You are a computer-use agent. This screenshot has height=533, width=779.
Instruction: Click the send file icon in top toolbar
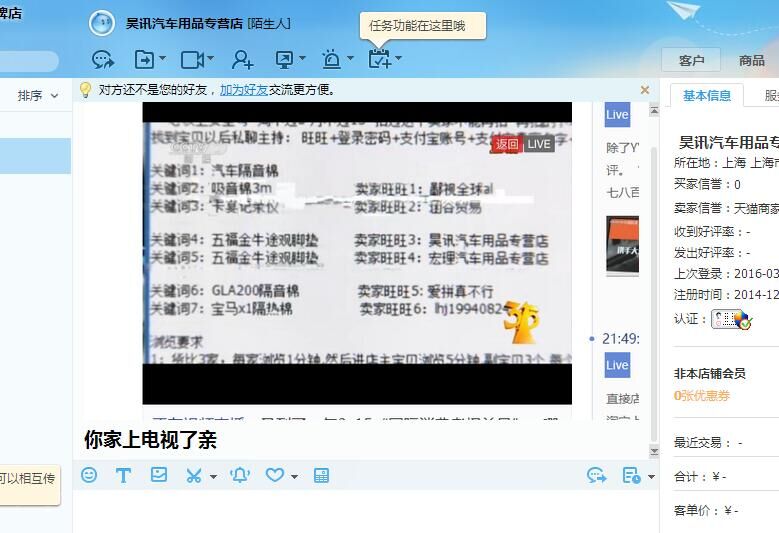(145, 60)
